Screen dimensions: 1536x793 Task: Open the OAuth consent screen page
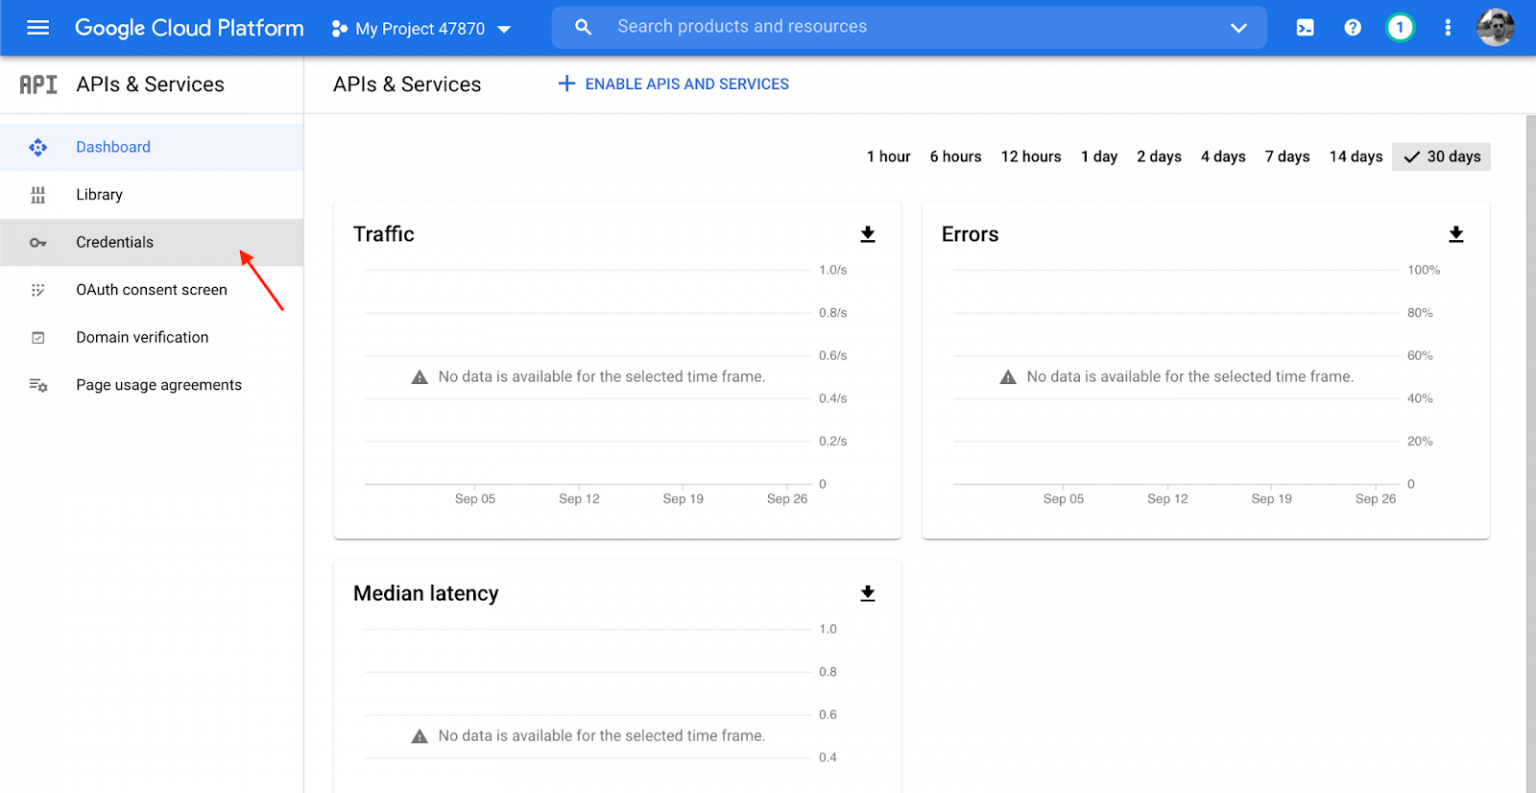coord(151,290)
